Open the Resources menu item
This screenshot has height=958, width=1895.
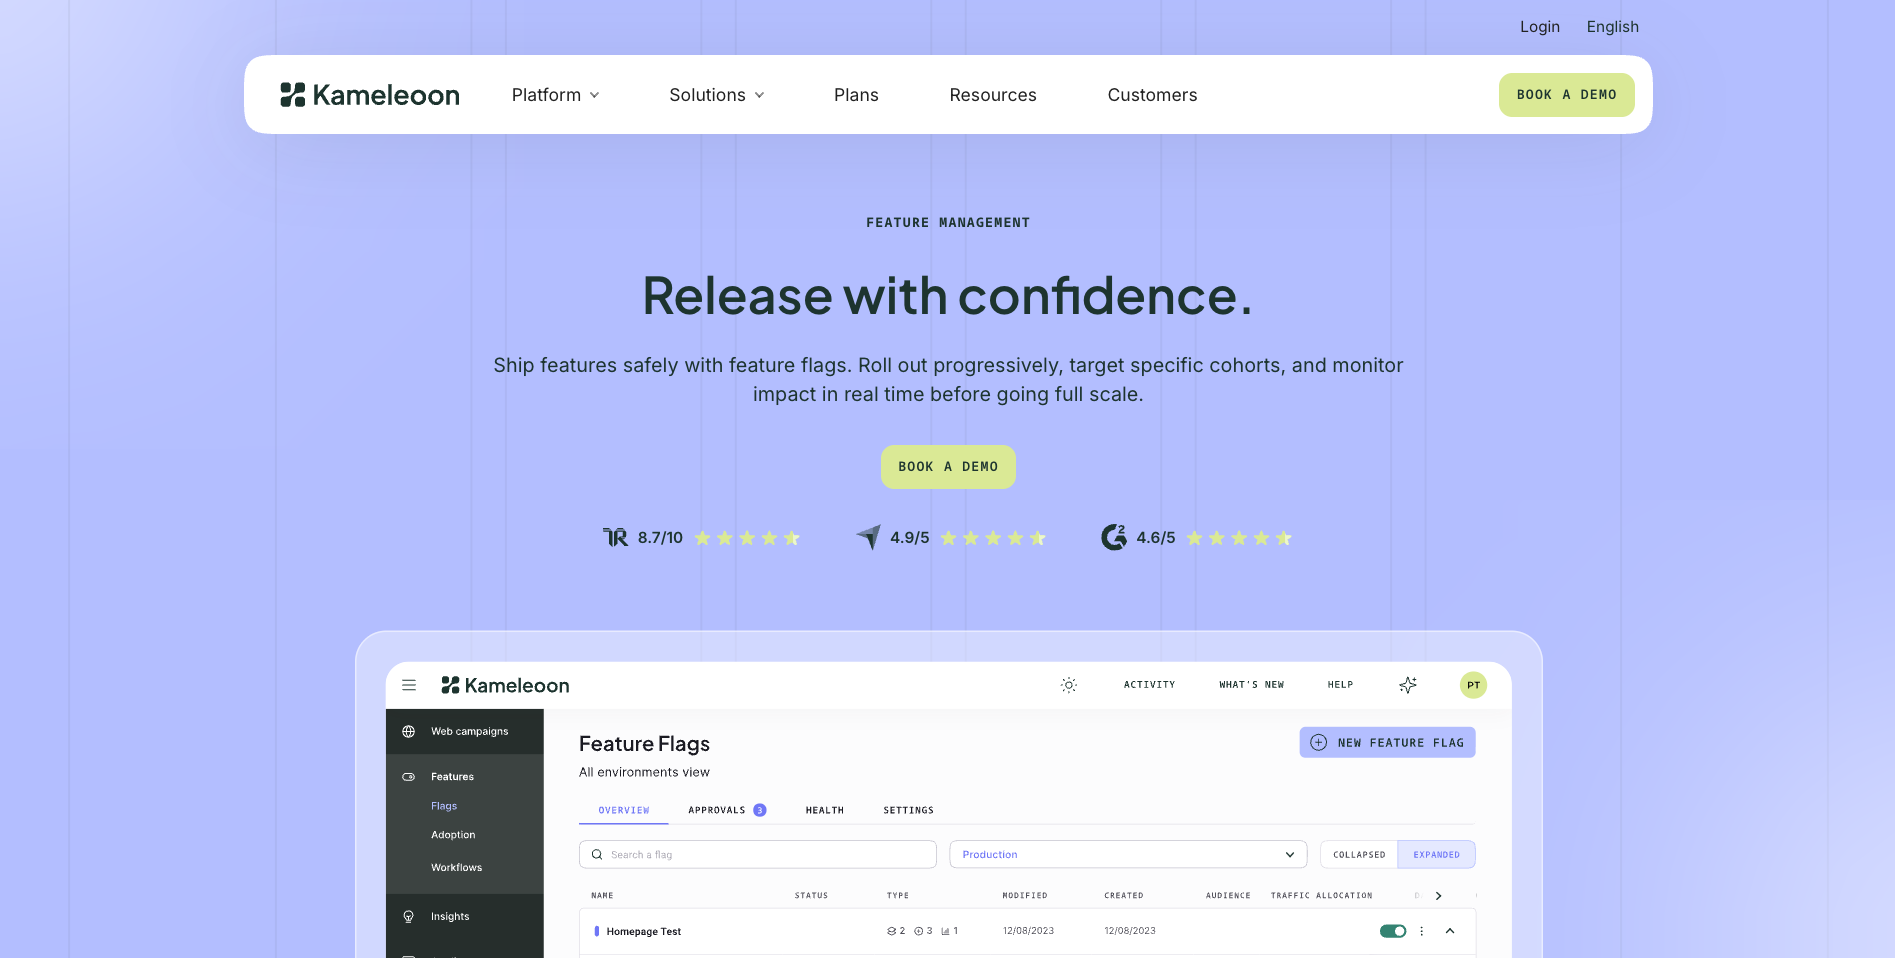pyautogui.click(x=993, y=95)
